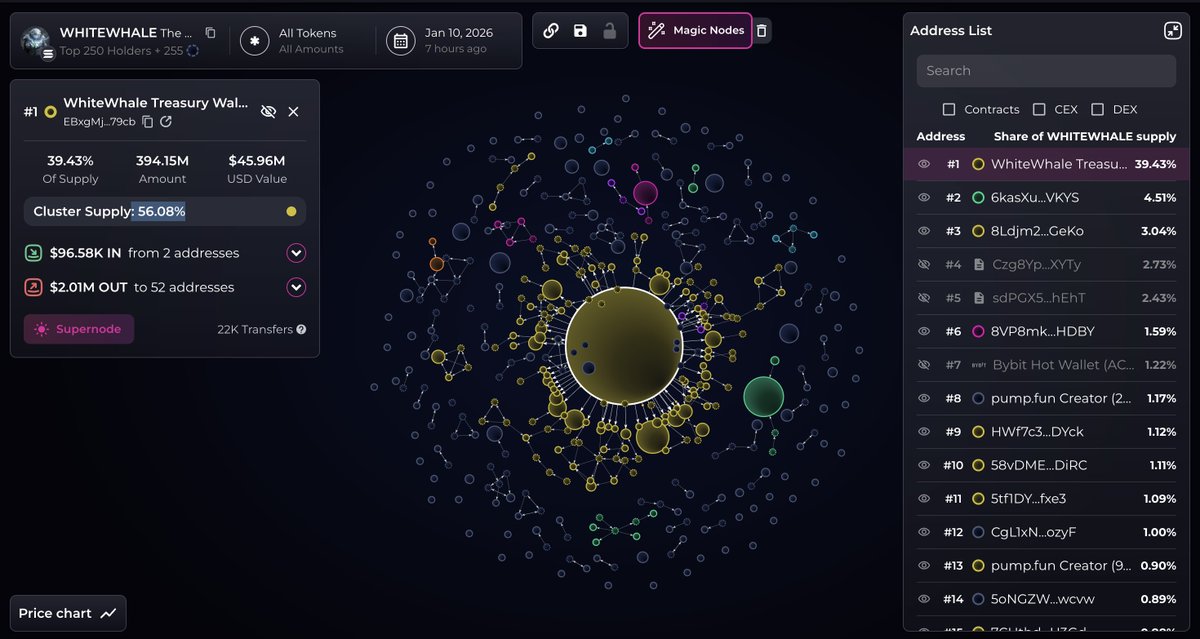
Task: Click the red OUT transfers icon
Action: coord(33,287)
